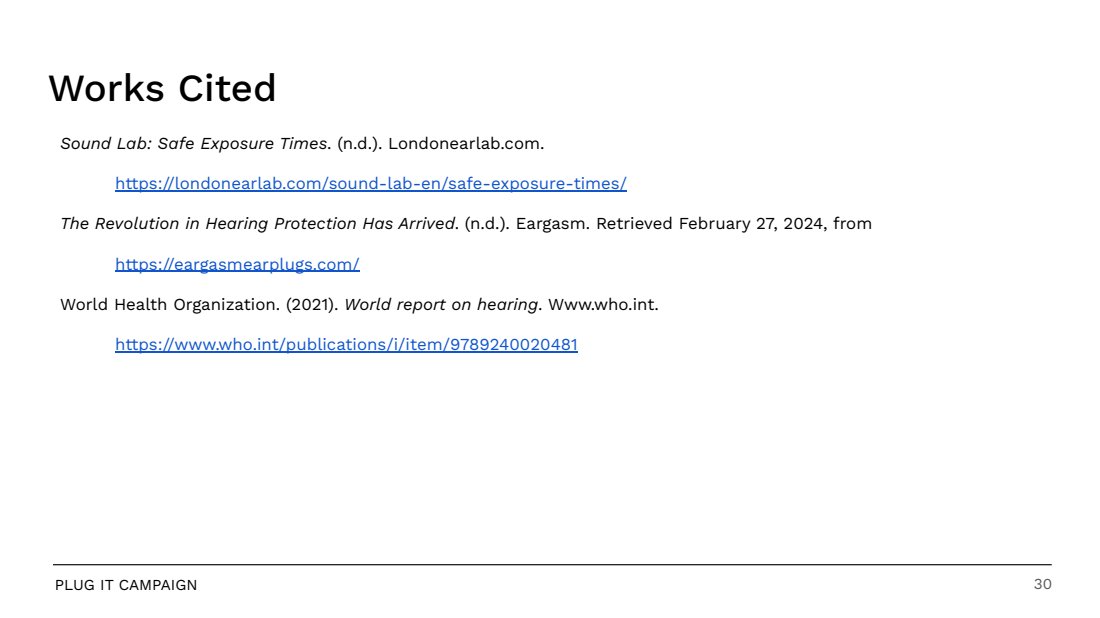Select the italic "World report on hearing" title
The image size is (1100, 618).
441,305
